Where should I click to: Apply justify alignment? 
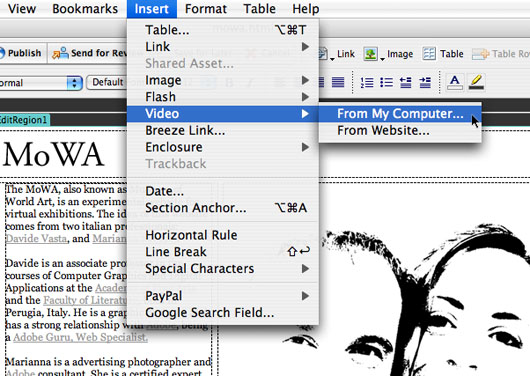(338, 82)
